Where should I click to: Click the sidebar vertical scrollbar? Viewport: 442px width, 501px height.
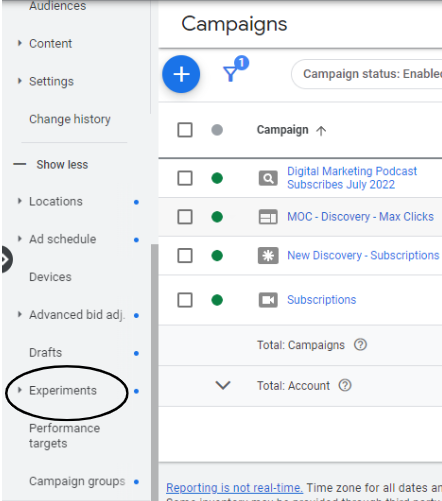click(x=154, y=372)
